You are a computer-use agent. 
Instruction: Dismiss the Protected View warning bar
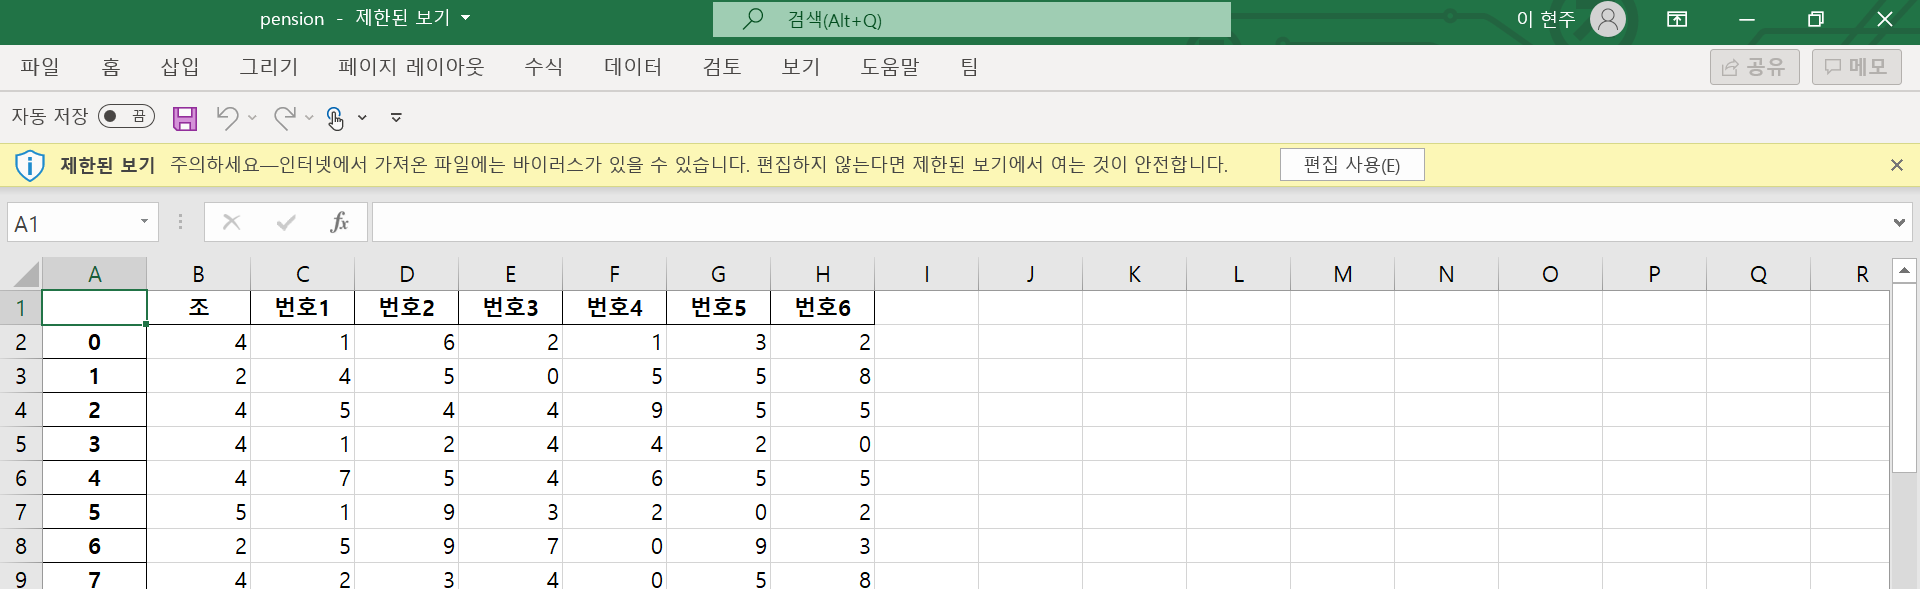1896,165
